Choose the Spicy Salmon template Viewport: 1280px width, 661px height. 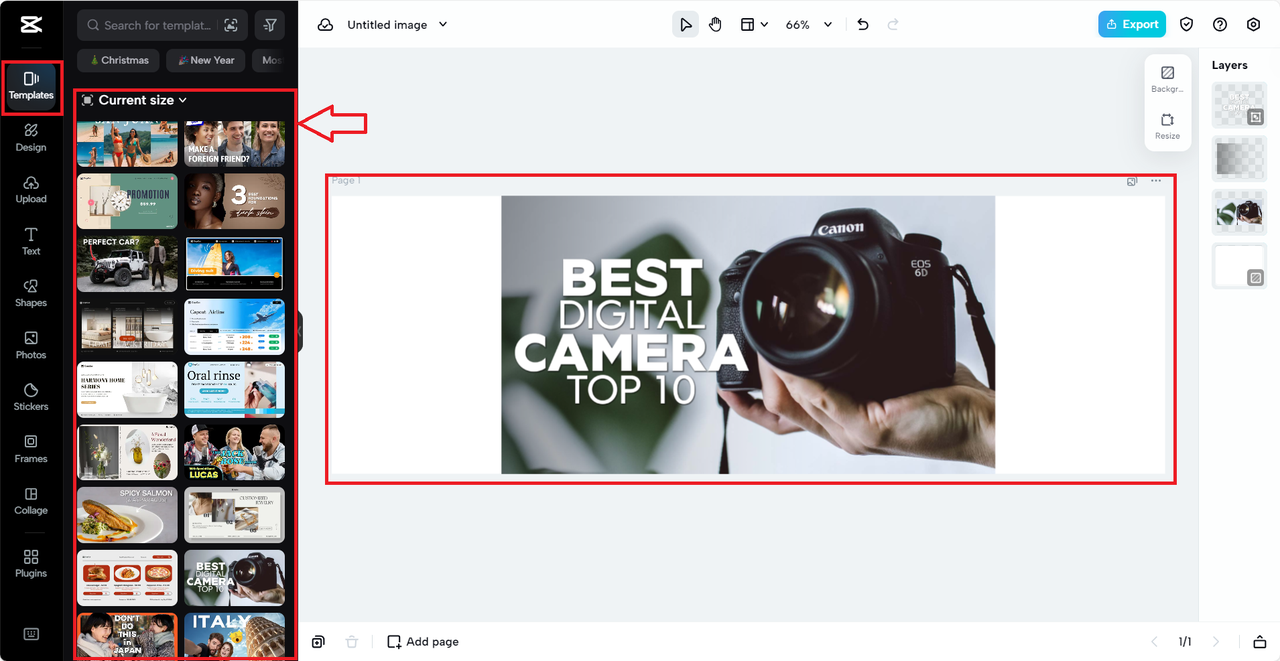pos(127,515)
